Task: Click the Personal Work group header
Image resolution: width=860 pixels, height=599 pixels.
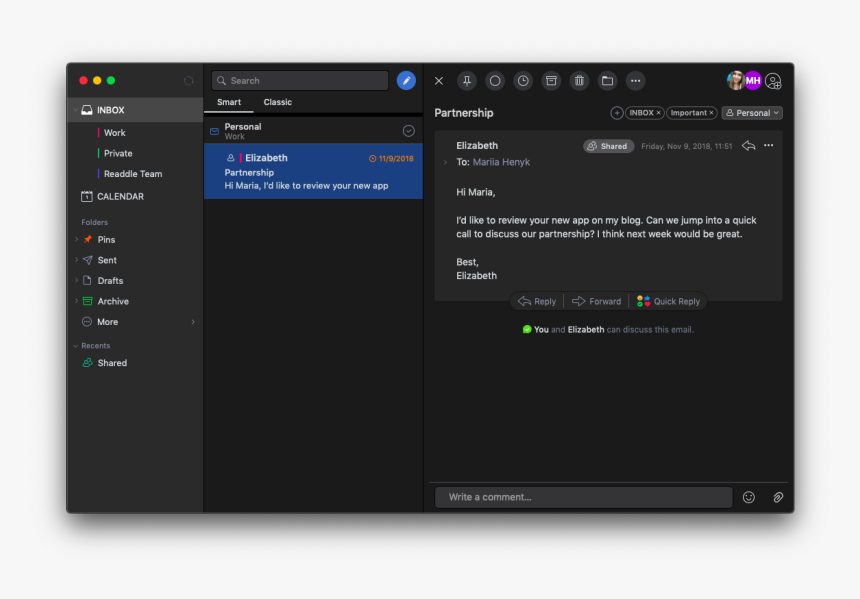Action: coord(313,131)
